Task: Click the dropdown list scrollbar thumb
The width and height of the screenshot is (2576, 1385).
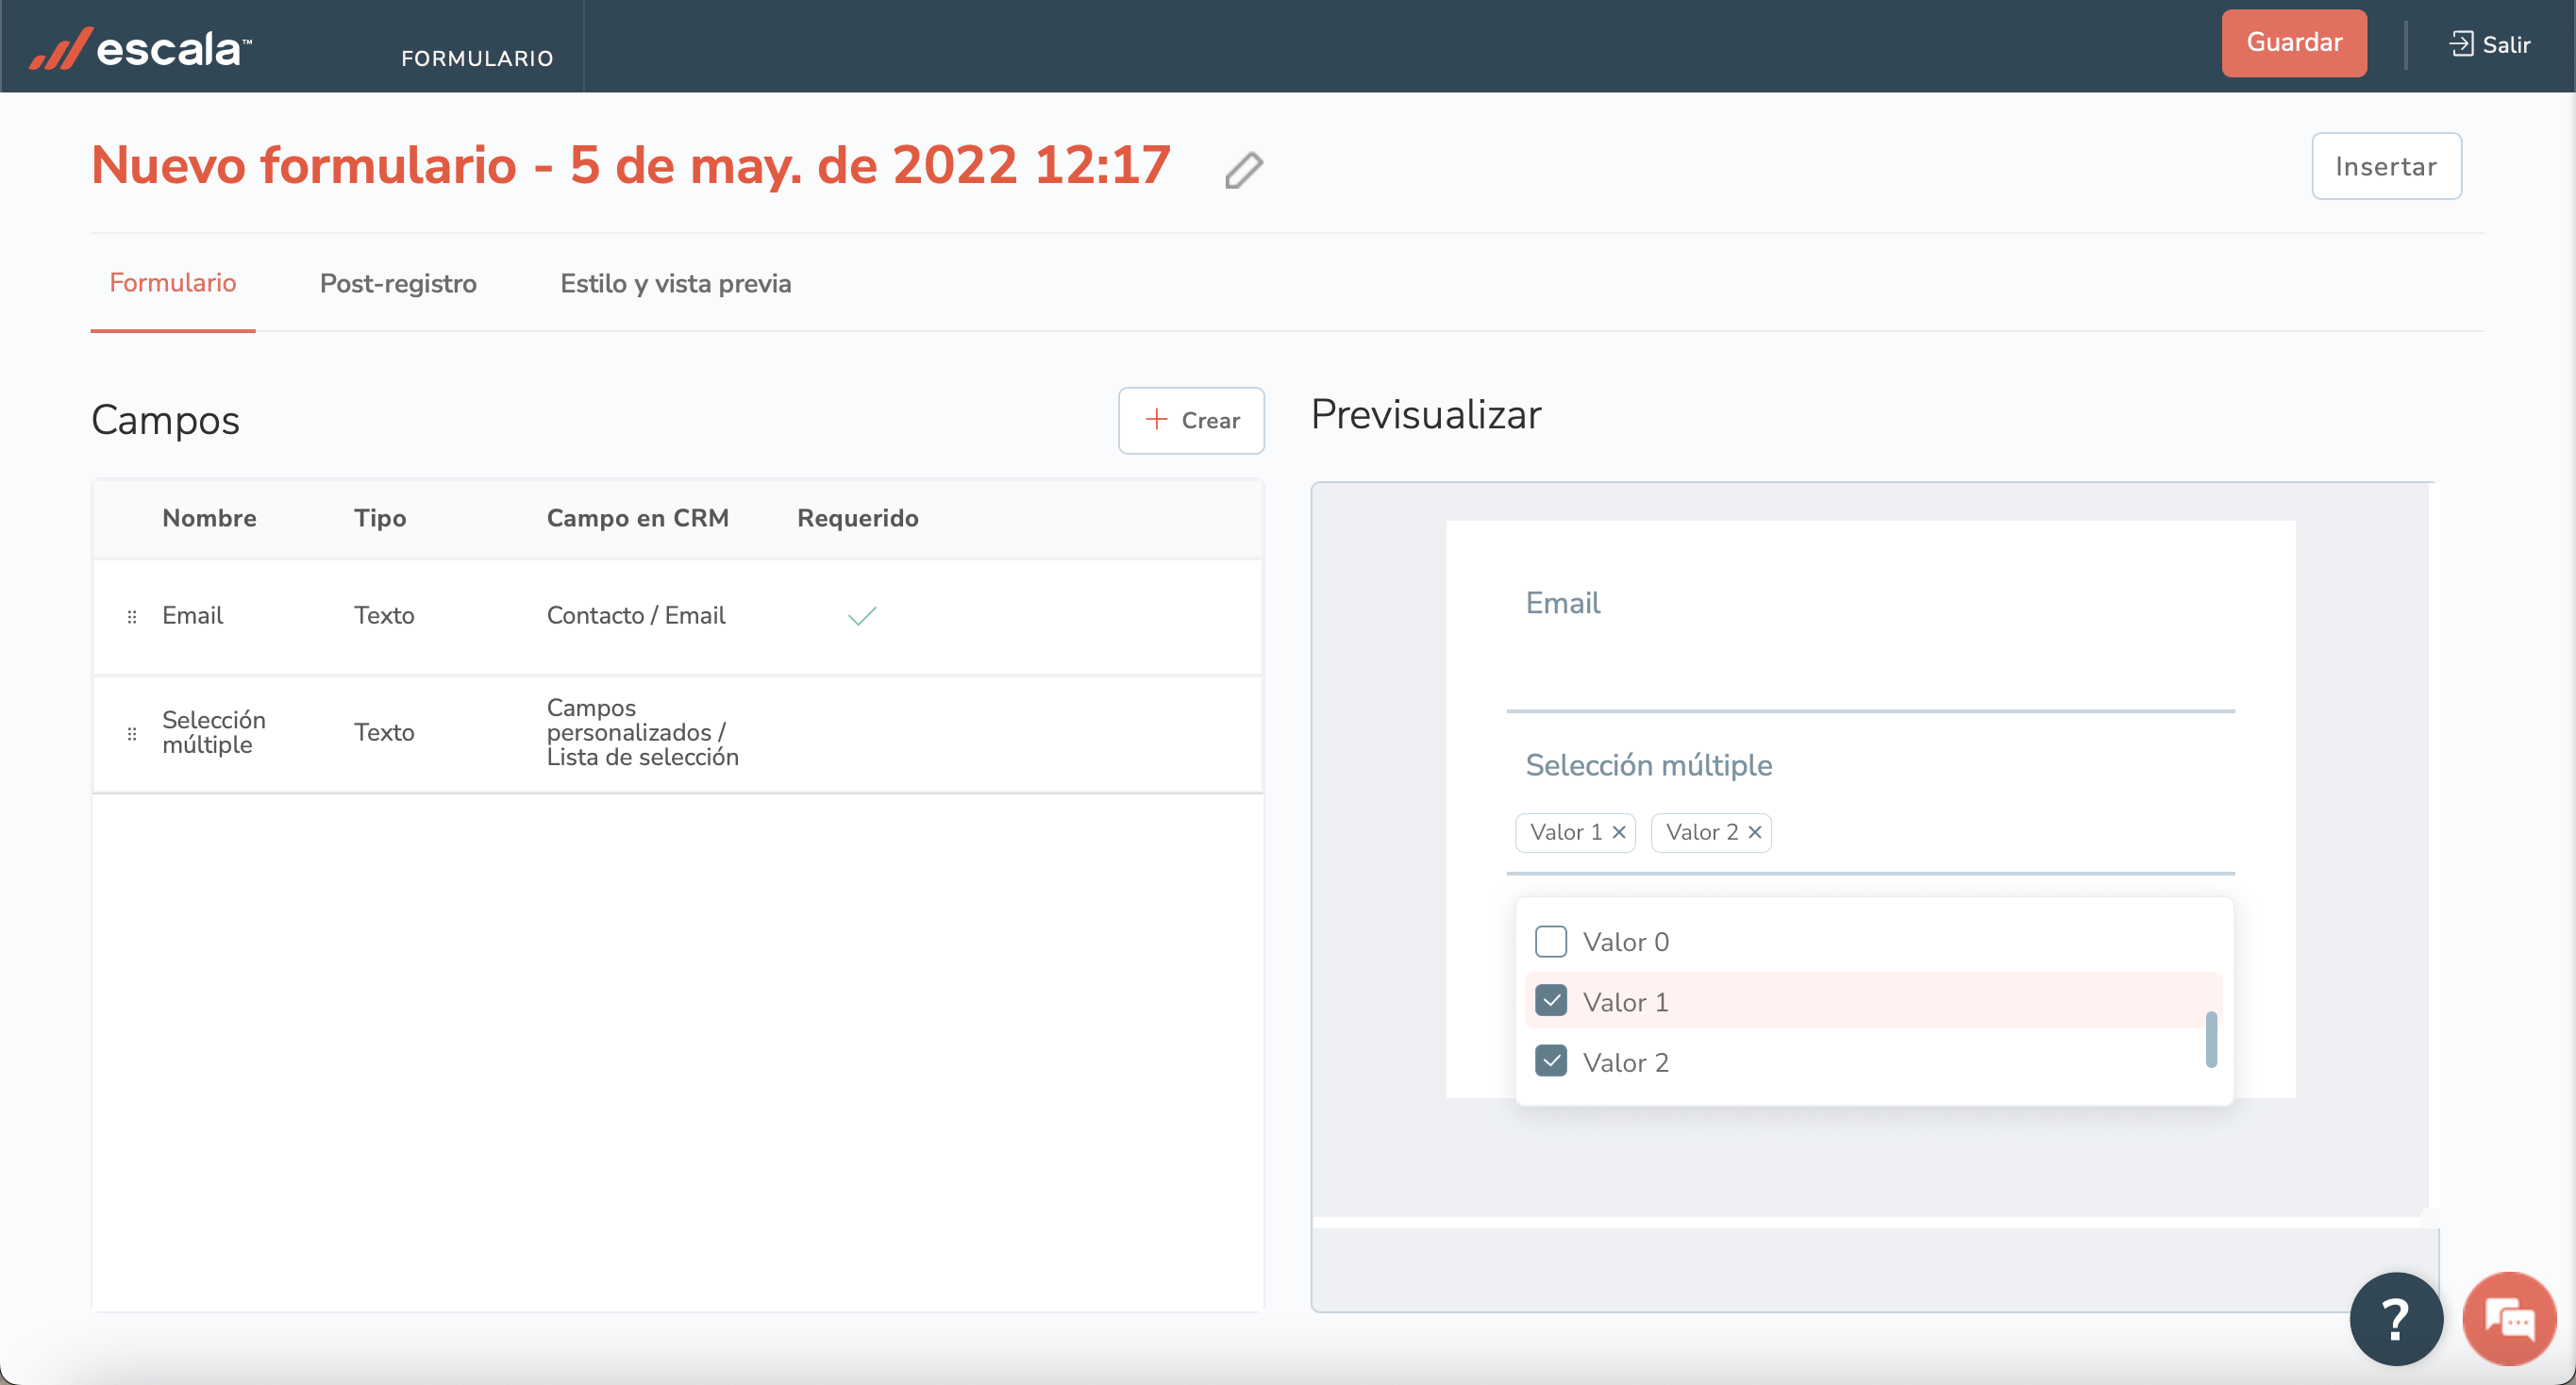Action: [x=2211, y=1039]
